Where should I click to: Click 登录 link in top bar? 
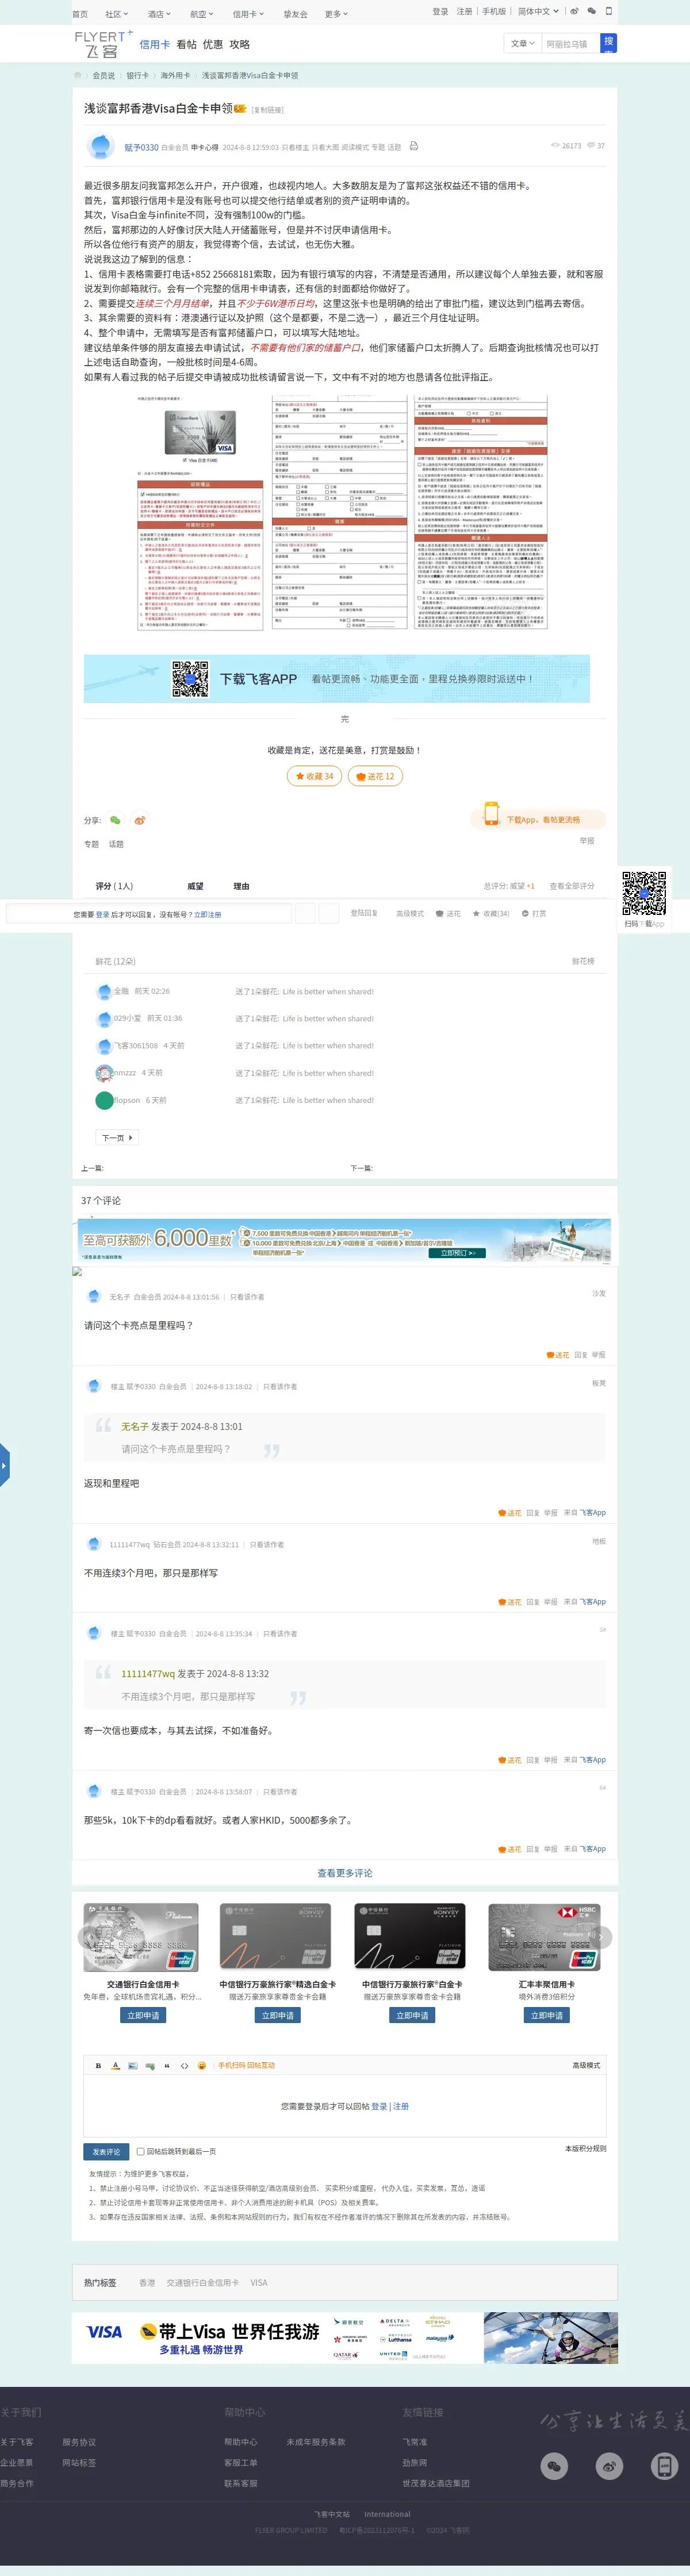pos(440,11)
